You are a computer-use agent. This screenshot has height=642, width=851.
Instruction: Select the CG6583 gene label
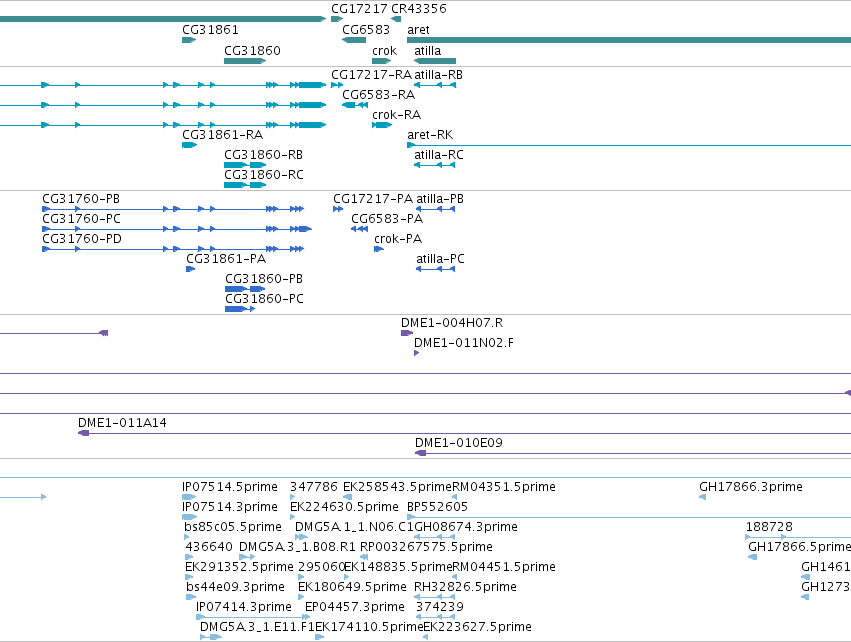click(366, 29)
